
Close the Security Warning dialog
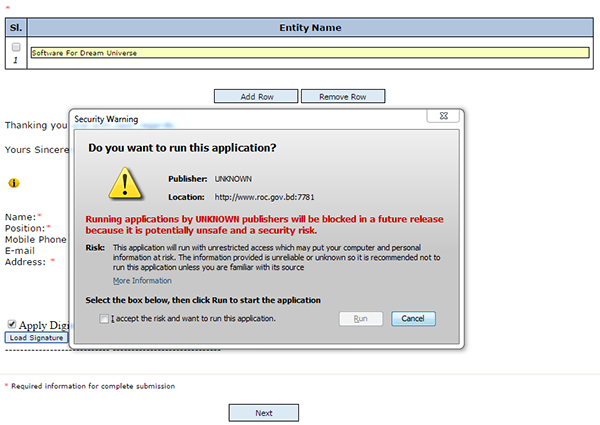coord(442,117)
